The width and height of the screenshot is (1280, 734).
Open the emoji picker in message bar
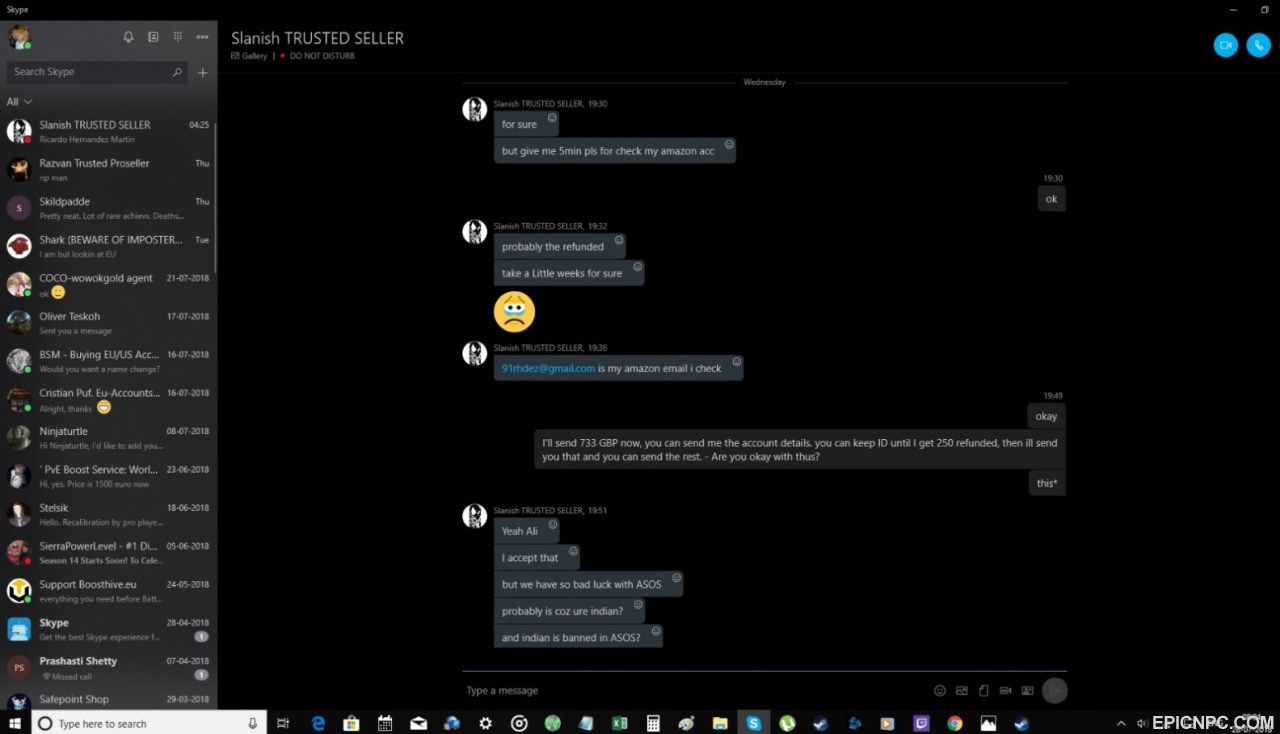click(x=939, y=690)
